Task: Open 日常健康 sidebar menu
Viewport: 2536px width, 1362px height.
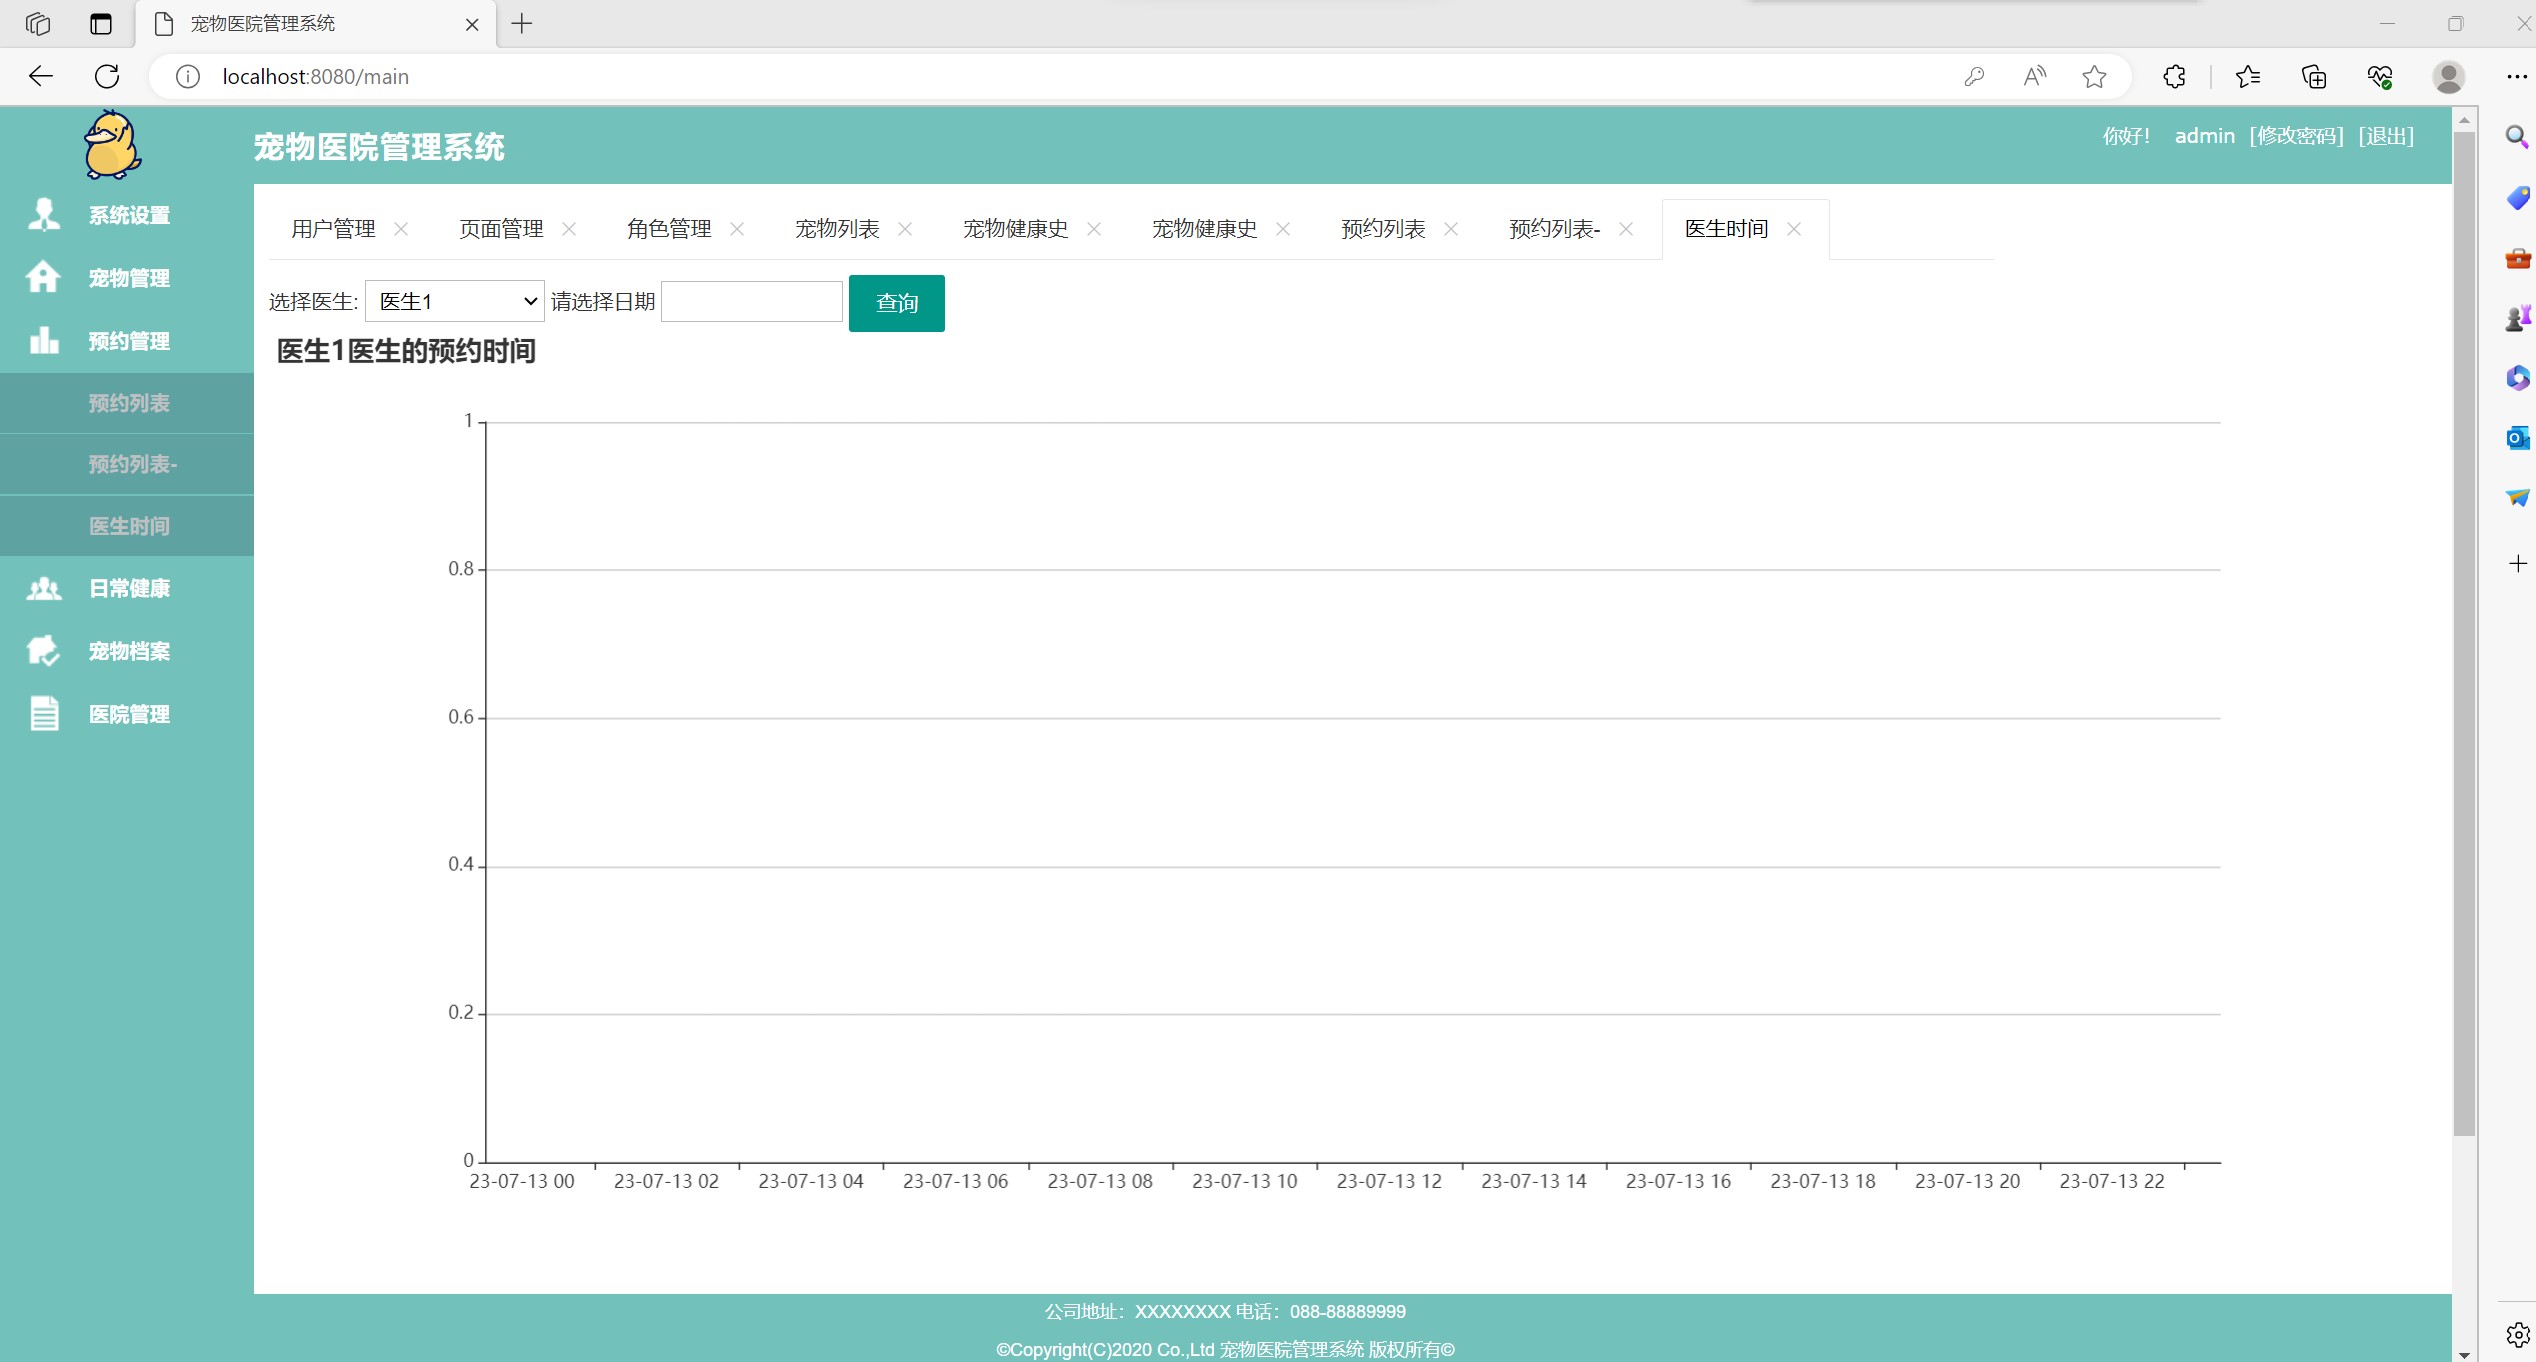Action: coord(127,588)
